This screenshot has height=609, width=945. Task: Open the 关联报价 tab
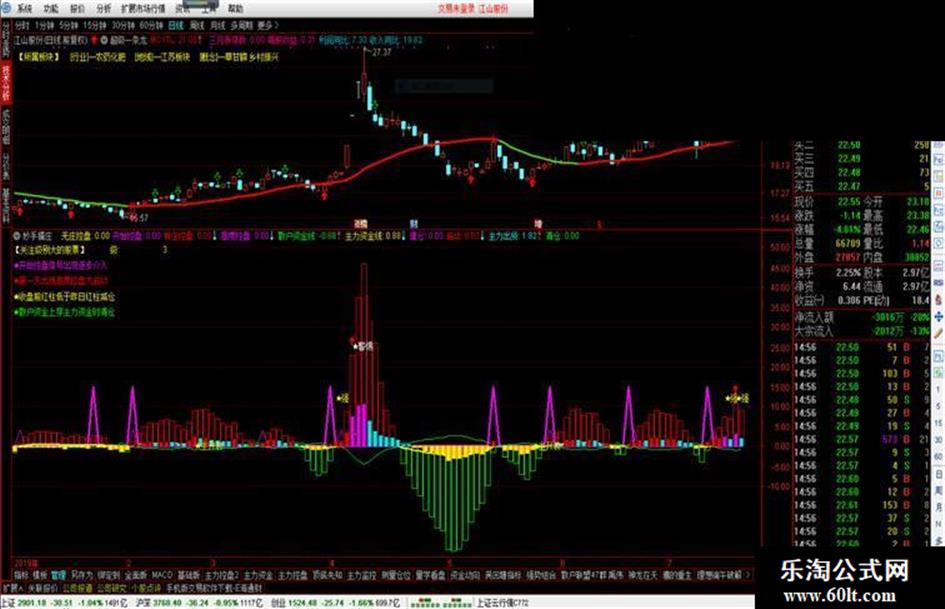42,588
